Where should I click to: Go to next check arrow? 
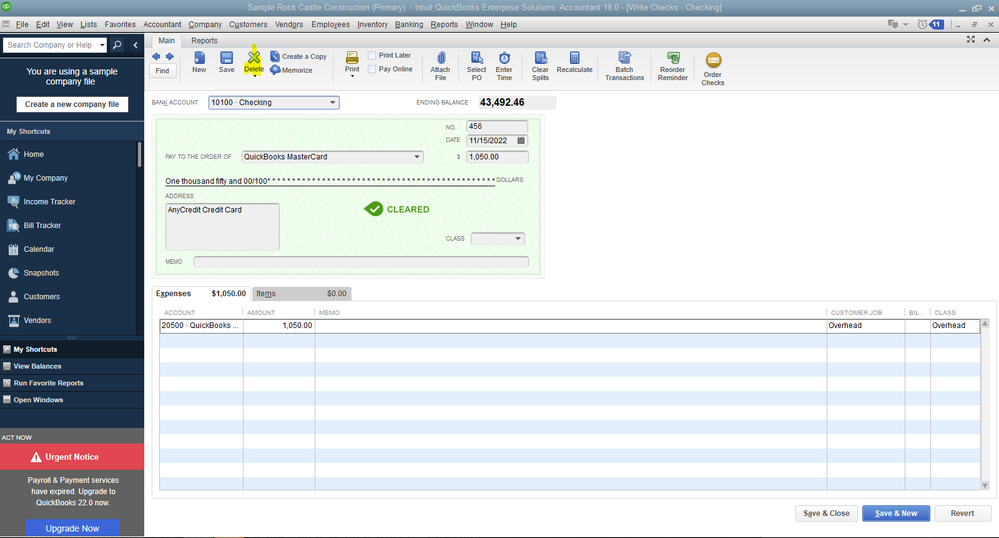coord(169,57)
